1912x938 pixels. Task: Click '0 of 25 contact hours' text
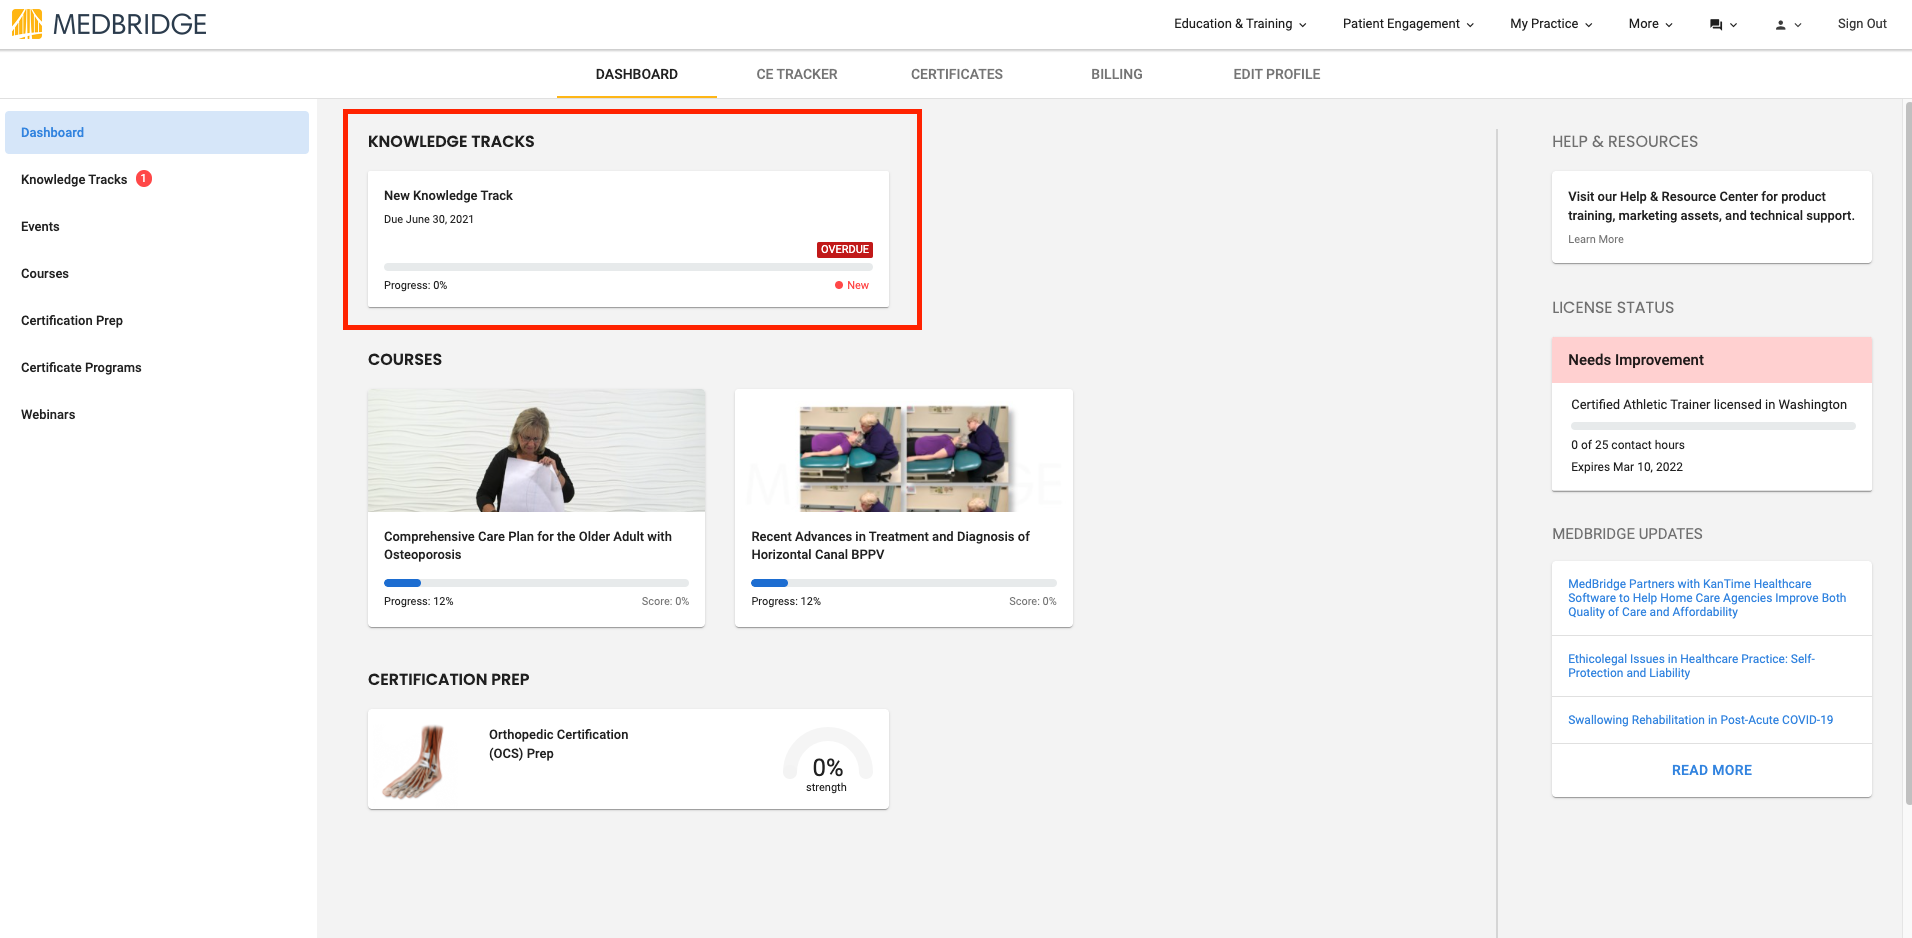pos(1628,445)
